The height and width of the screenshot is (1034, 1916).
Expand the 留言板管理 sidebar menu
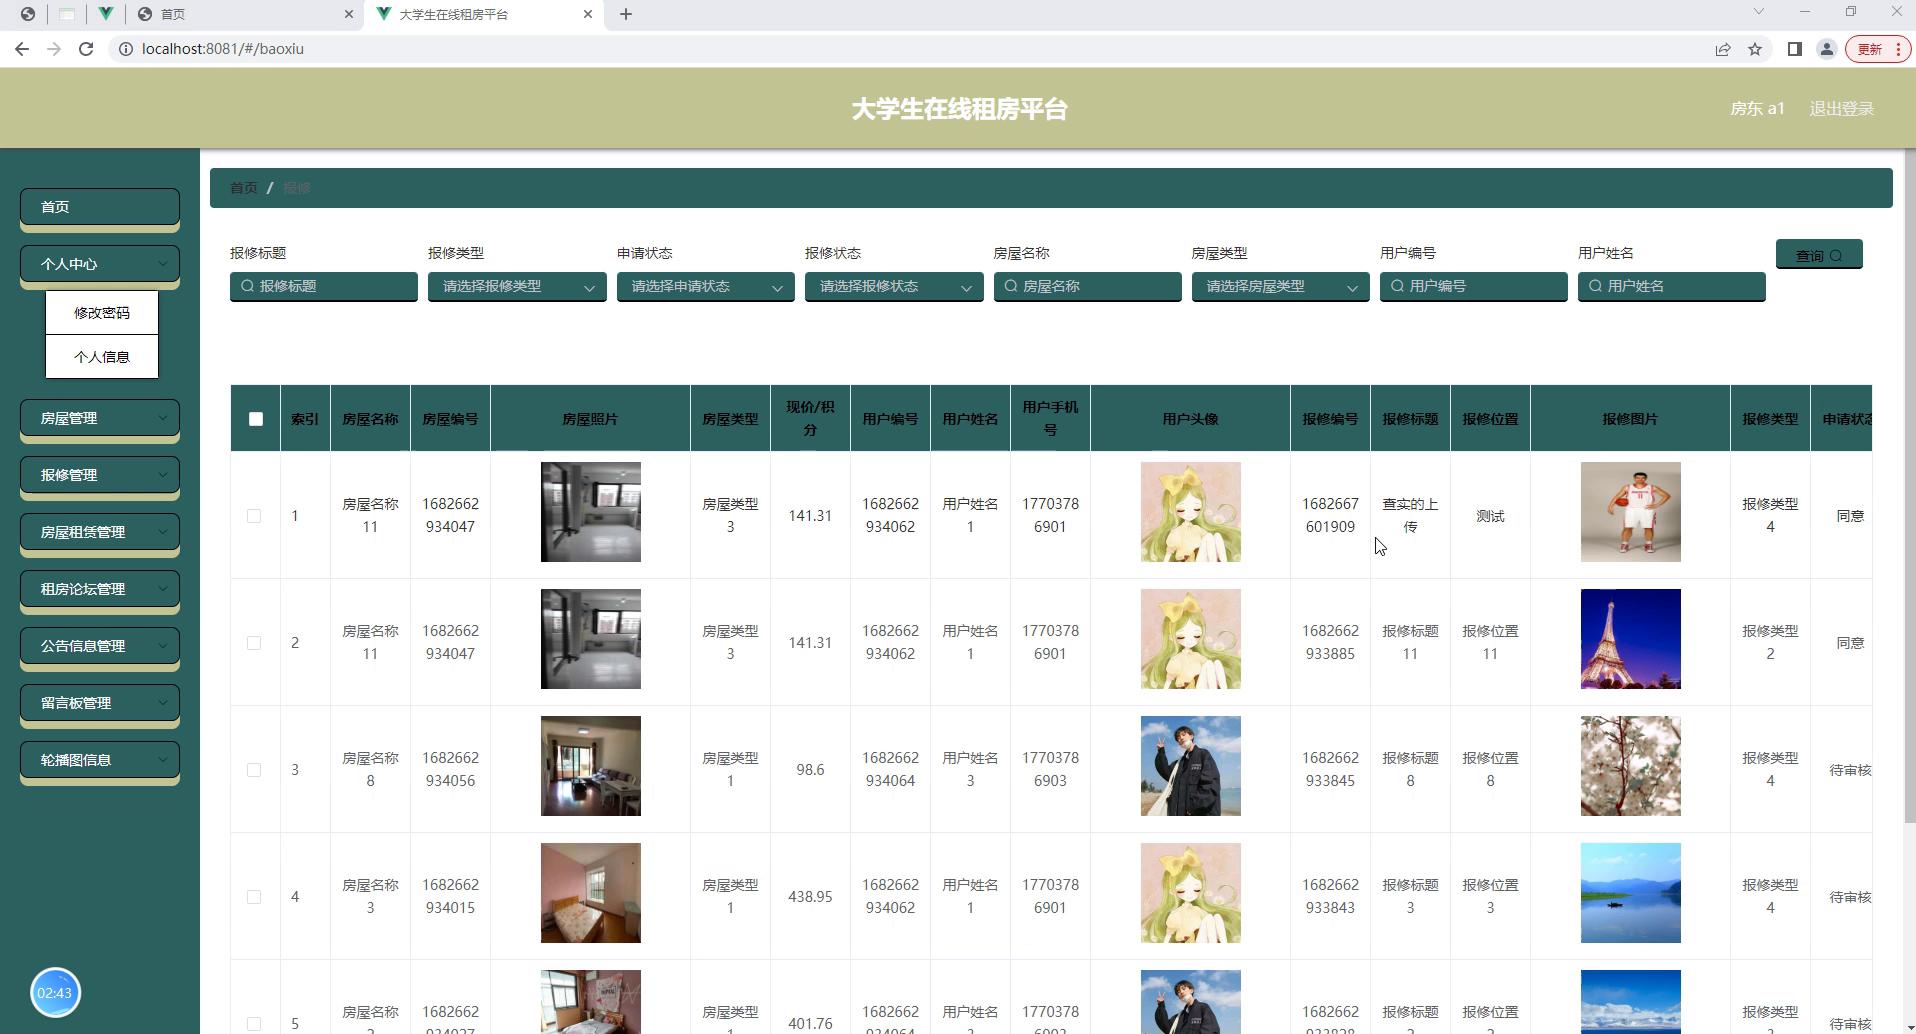[100, 703]
